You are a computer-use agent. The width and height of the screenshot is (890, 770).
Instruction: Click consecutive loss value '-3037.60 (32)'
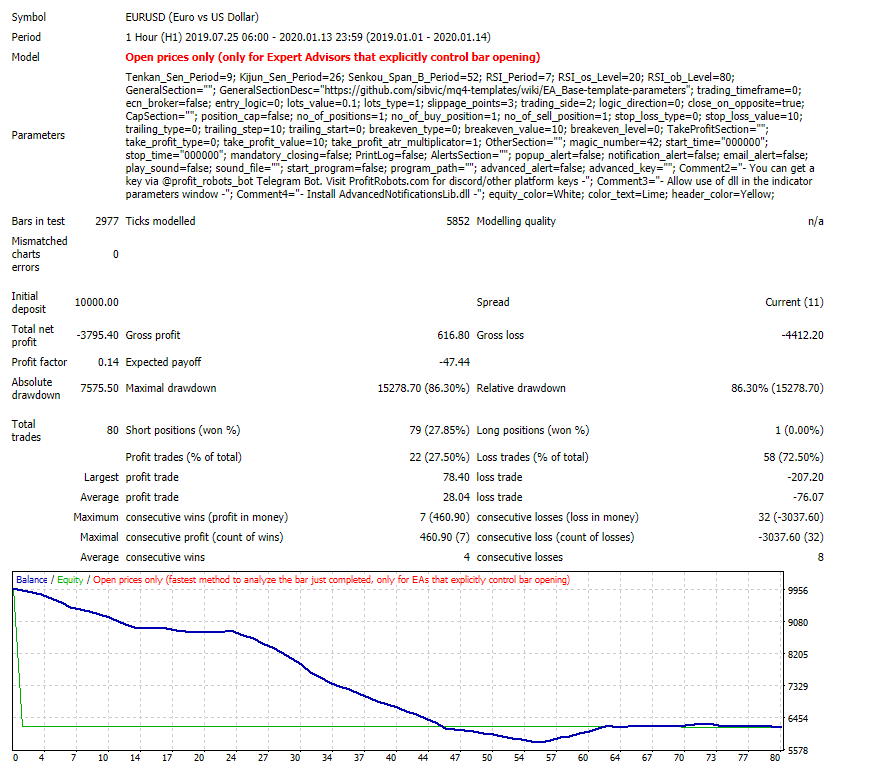[x=791, y=537]
